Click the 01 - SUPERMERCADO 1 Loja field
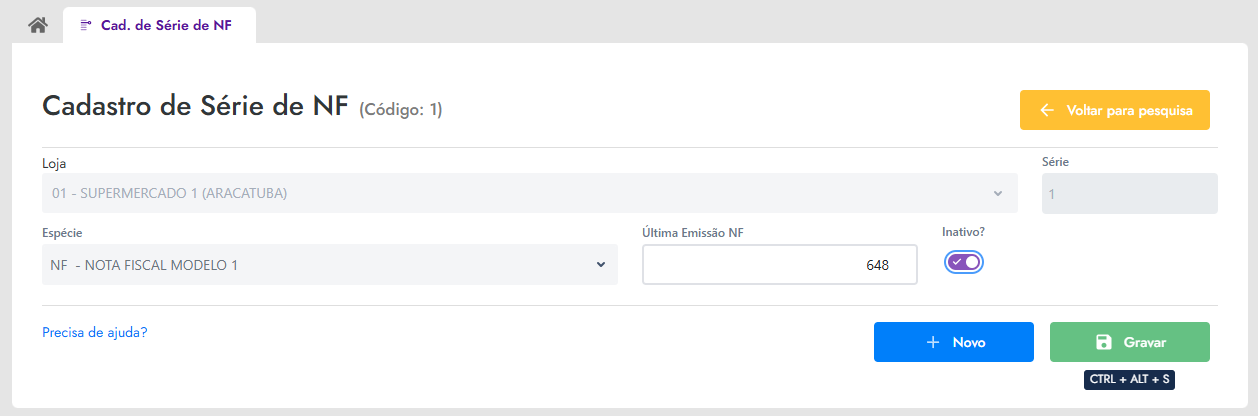 coord(530,193)
